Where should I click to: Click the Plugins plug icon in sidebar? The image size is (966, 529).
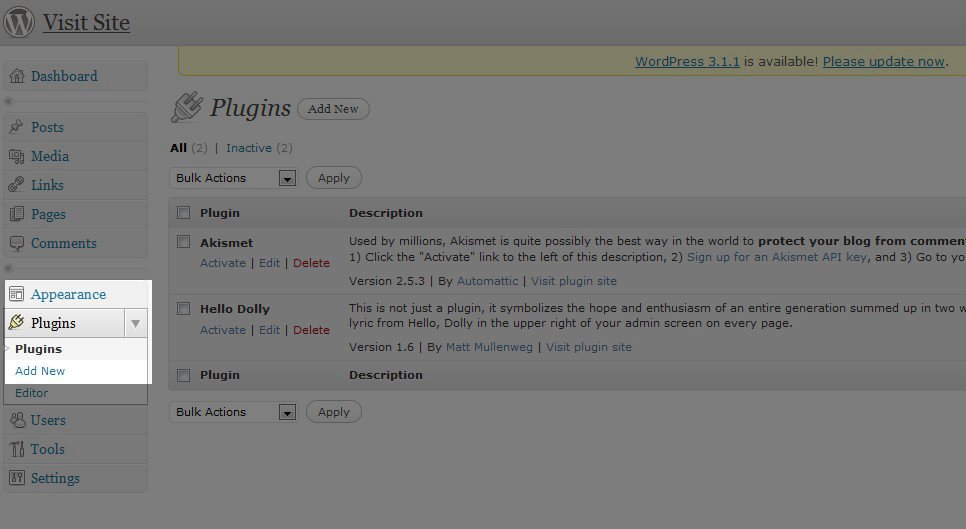pyautogui.click(x=17, y=322)
